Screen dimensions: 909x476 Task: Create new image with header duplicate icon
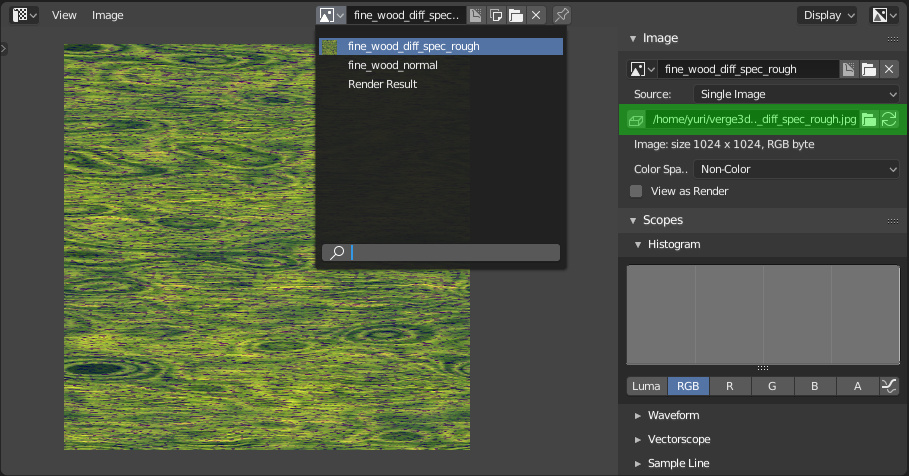496,15
